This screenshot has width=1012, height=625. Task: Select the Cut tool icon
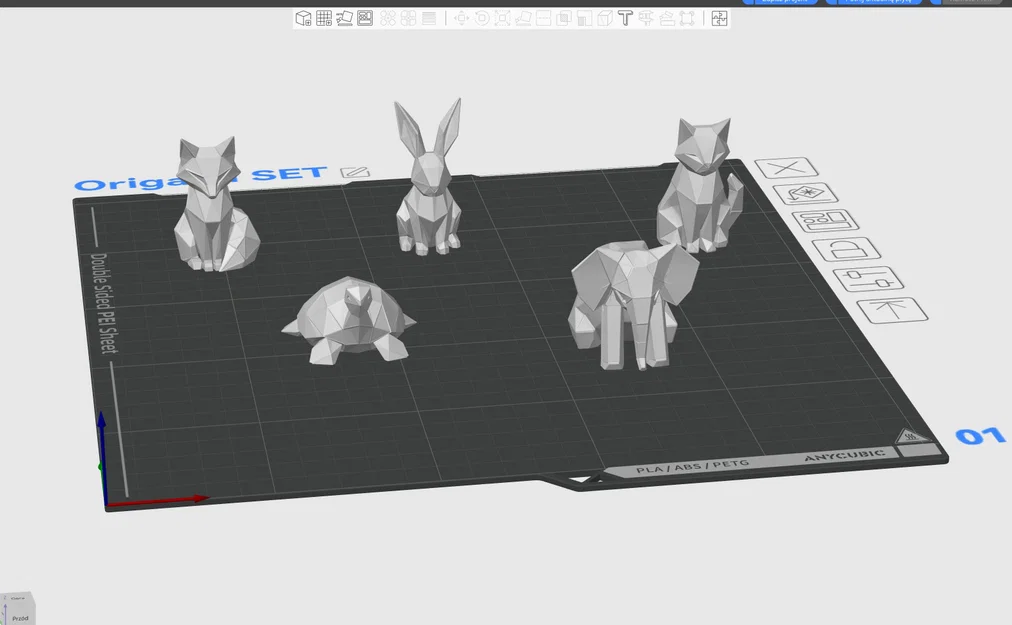click(544, 18)
